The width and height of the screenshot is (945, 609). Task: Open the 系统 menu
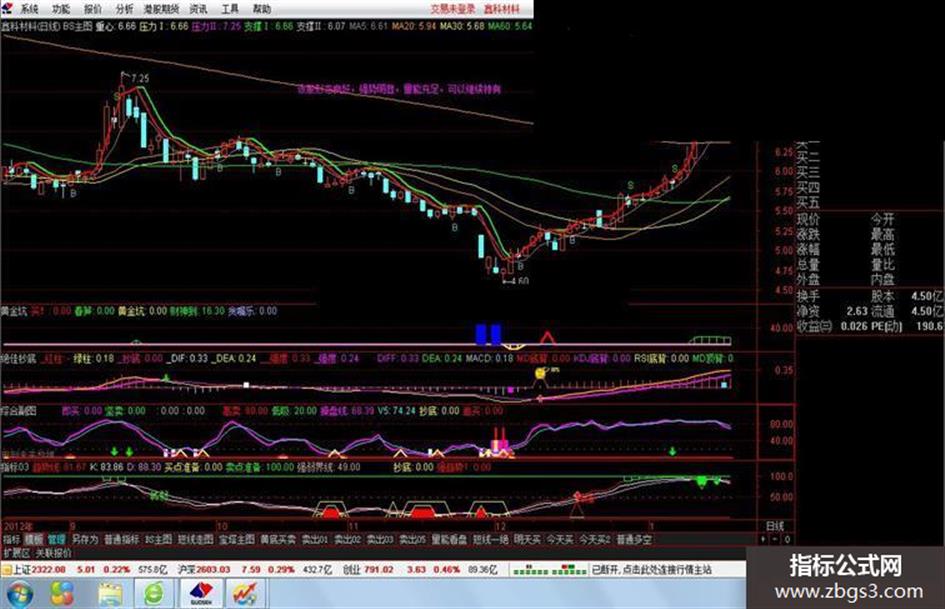[29, 8]
